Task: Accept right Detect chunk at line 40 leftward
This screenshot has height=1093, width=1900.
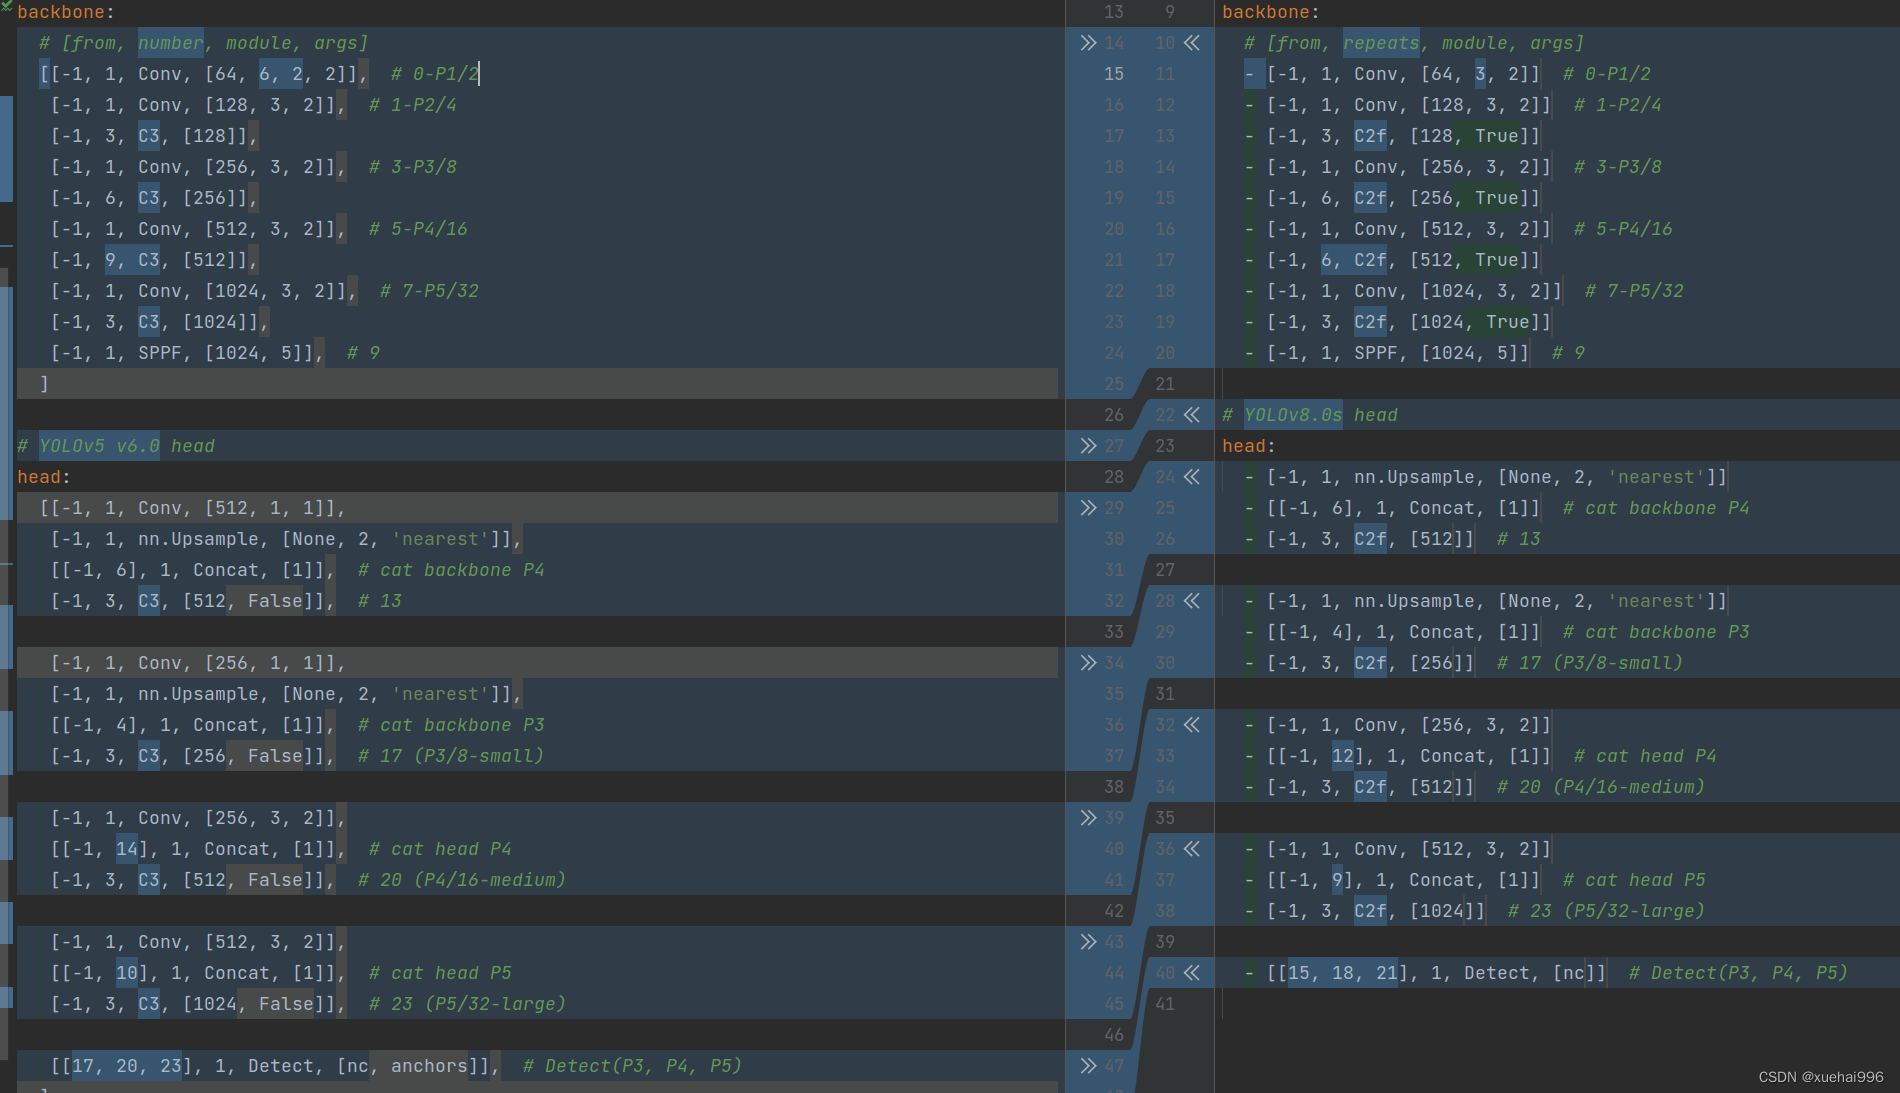Action: coord(1192,973)
